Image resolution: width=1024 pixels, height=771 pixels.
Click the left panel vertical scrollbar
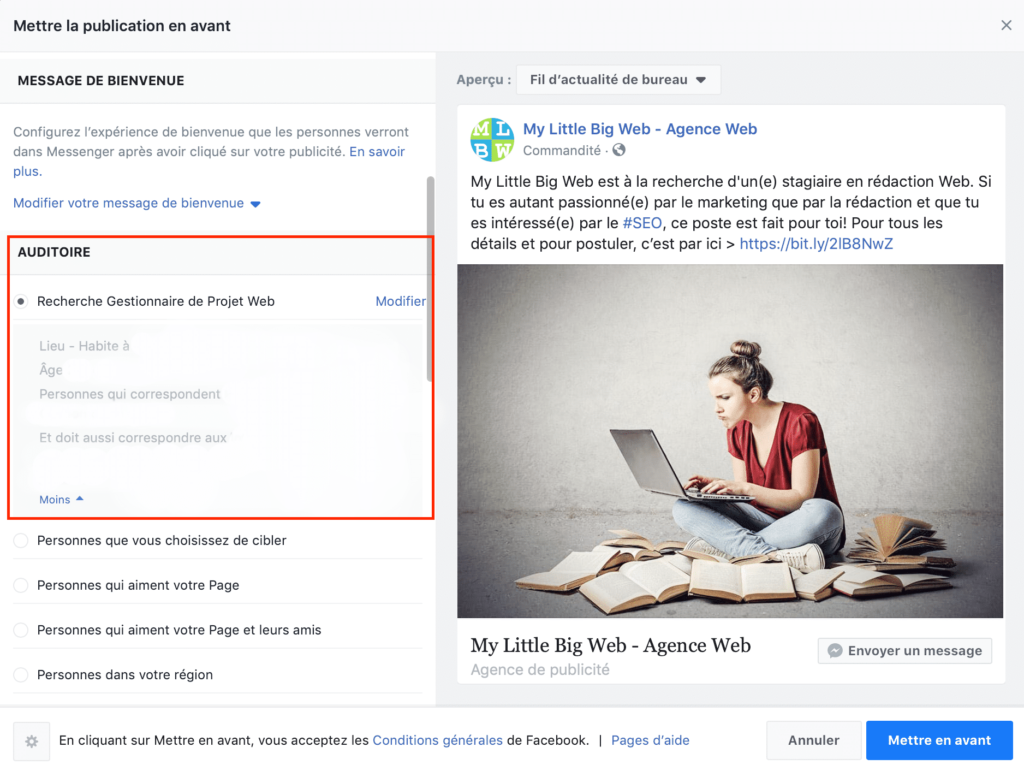[x=430, y=279]
